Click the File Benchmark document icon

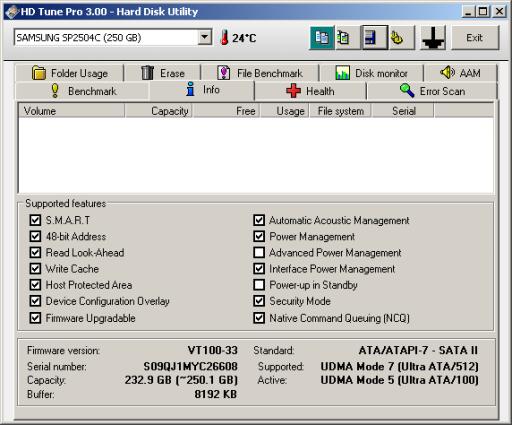[x=223, y=72]
